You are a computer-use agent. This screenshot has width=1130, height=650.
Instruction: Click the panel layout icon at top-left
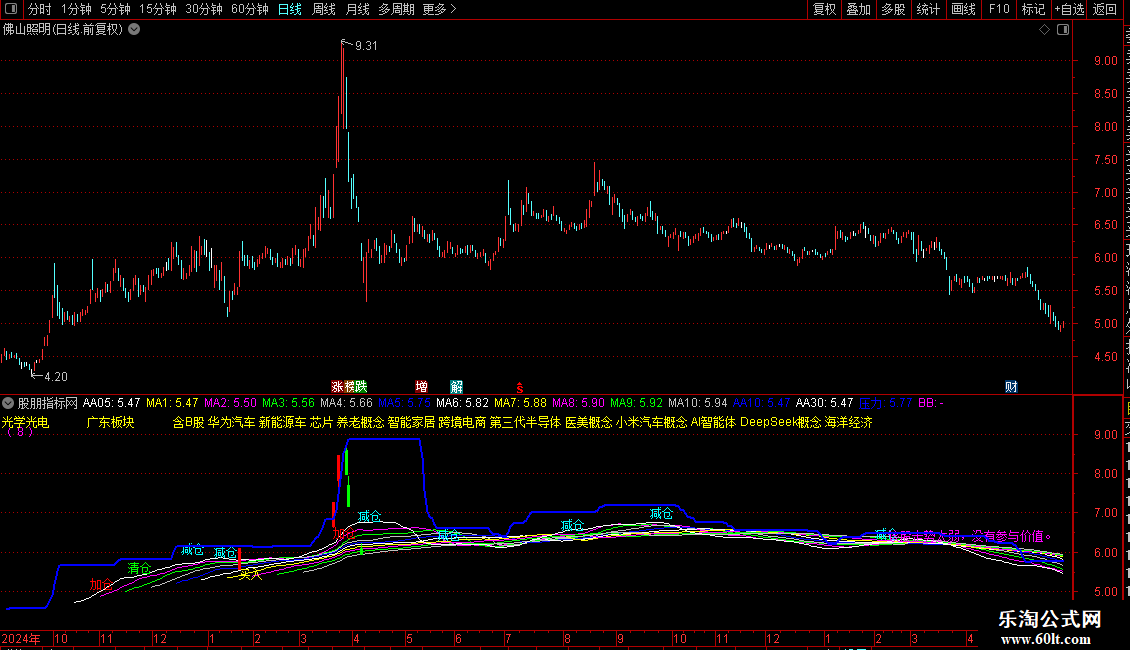point(11,9)
